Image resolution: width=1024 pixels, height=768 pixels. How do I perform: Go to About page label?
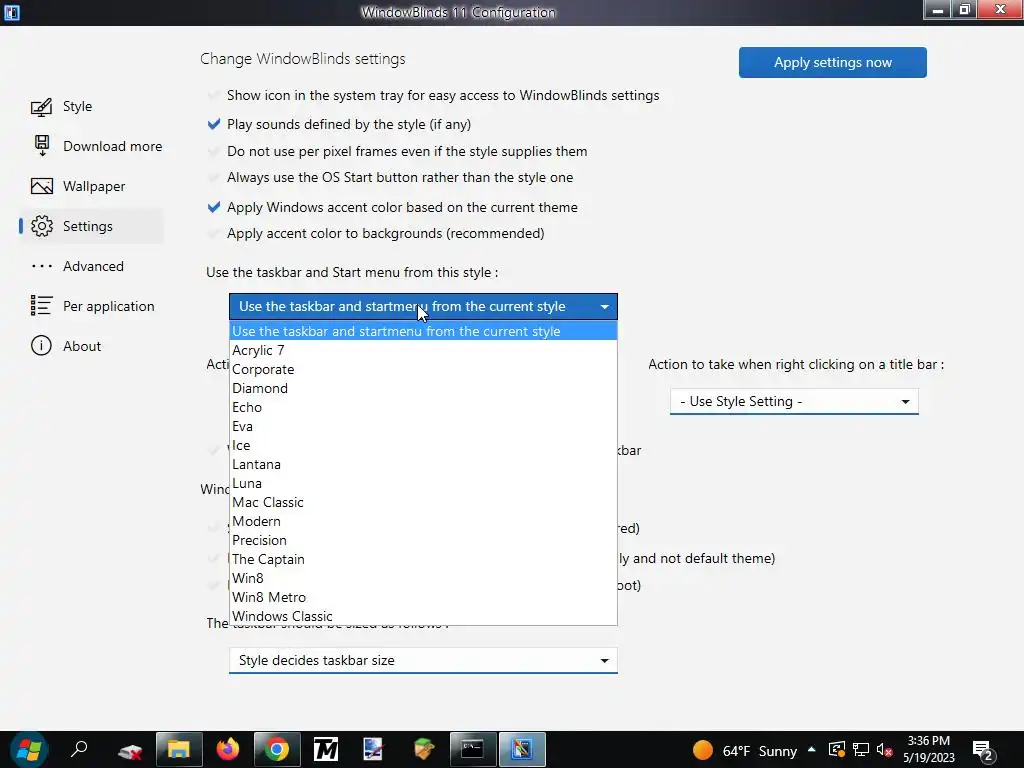(x=82, y=346)
